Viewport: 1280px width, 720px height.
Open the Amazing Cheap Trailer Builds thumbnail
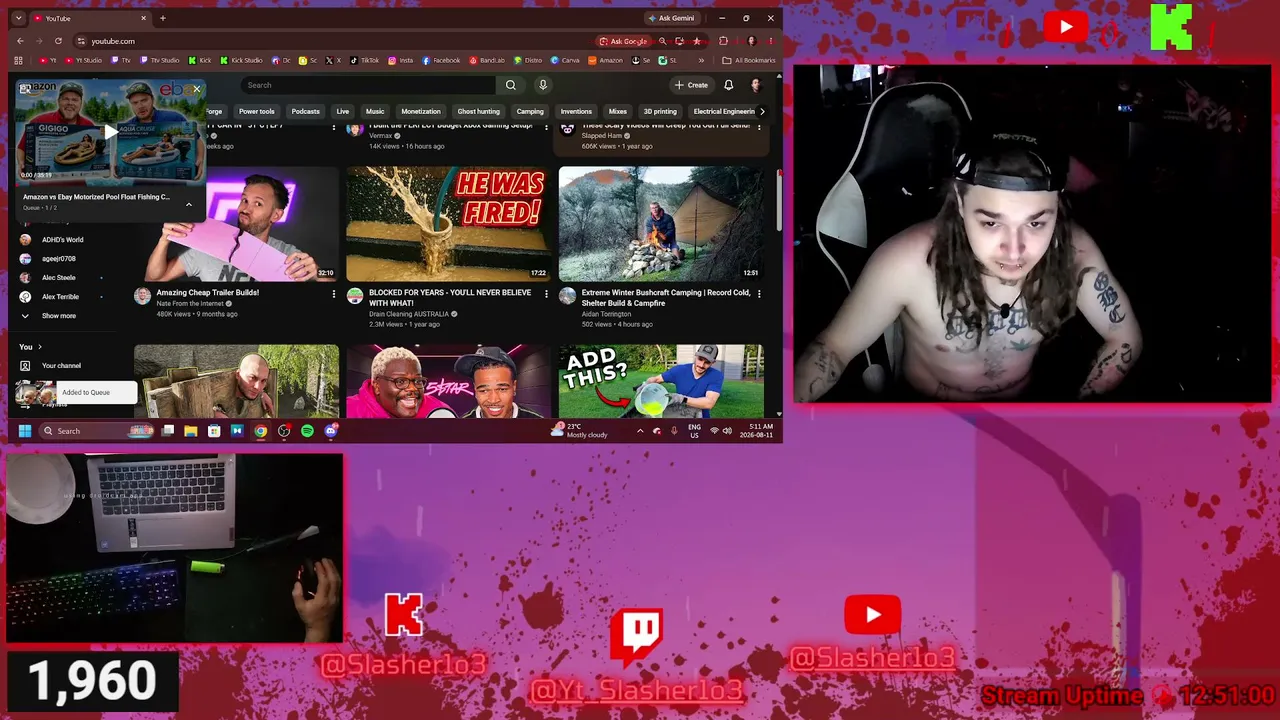(236, 224)
